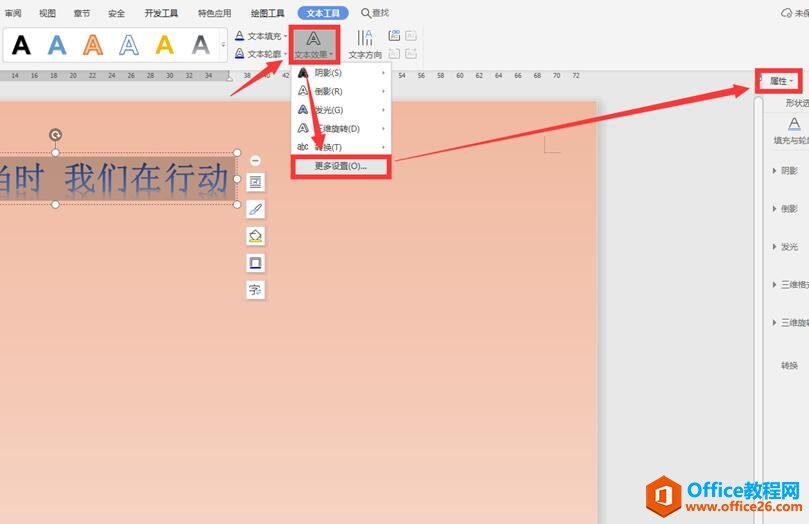Open the 安全 security tab
809x524 pixels.
pos(117,13)
